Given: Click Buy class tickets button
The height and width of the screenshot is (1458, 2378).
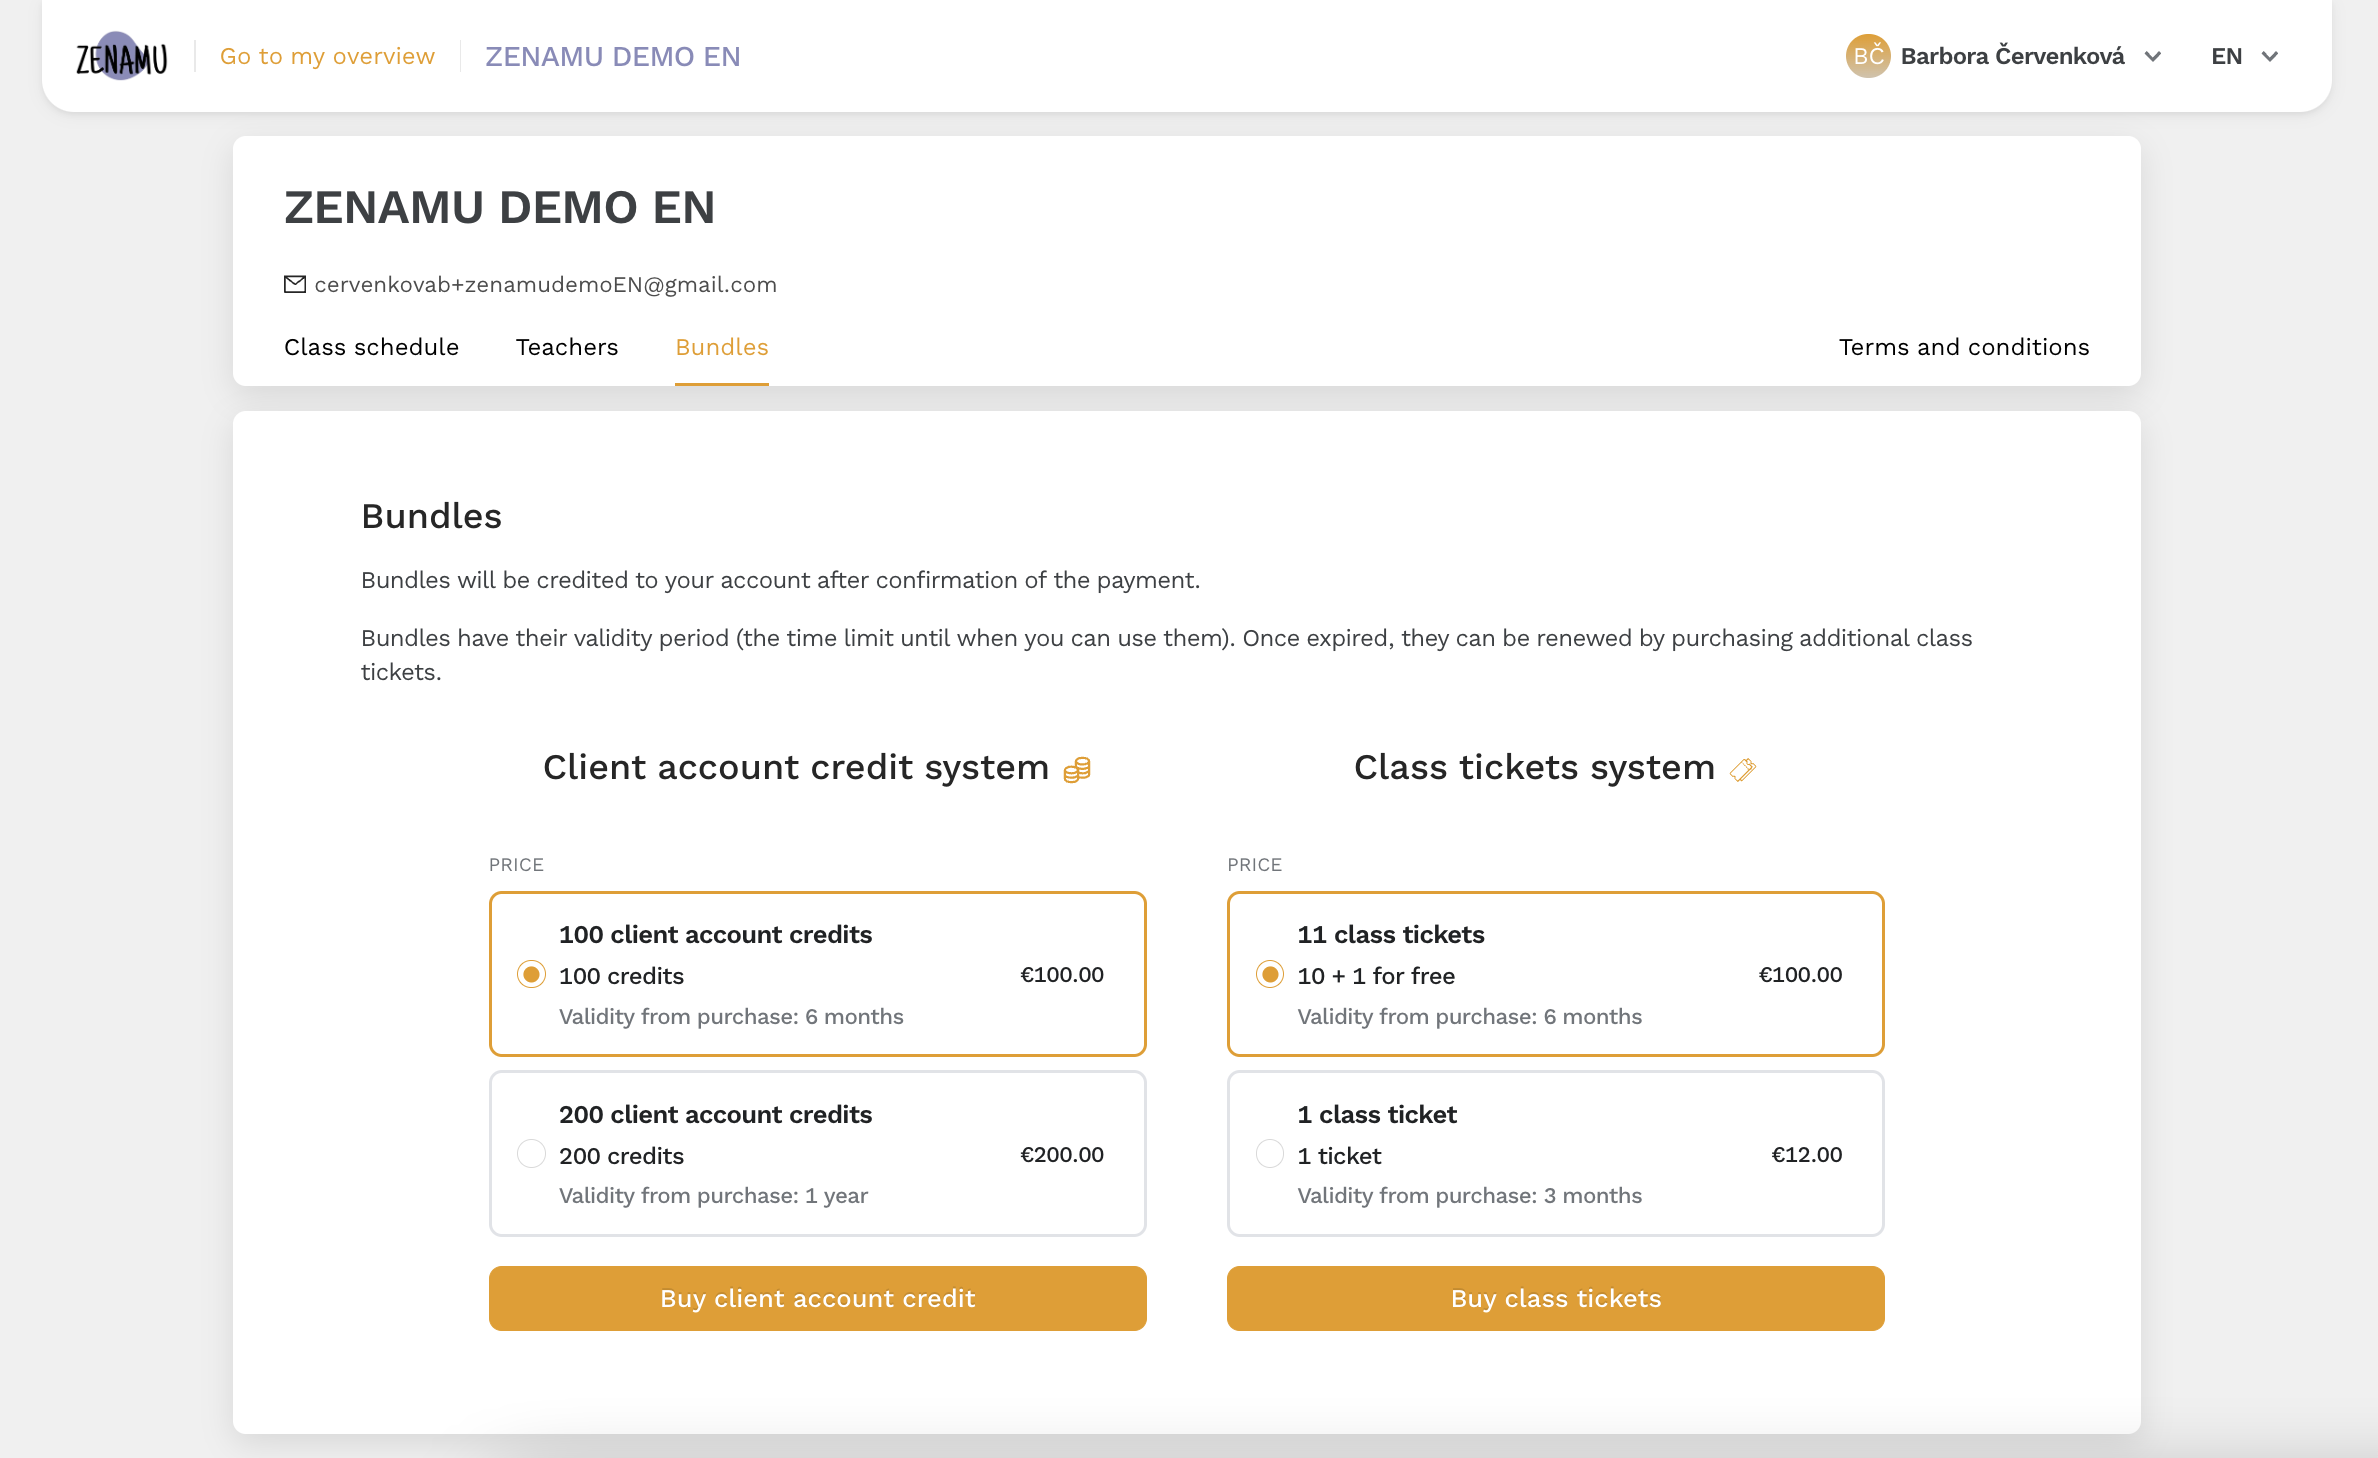Looking at the screenshot, I should (x=1556, y=1297).
